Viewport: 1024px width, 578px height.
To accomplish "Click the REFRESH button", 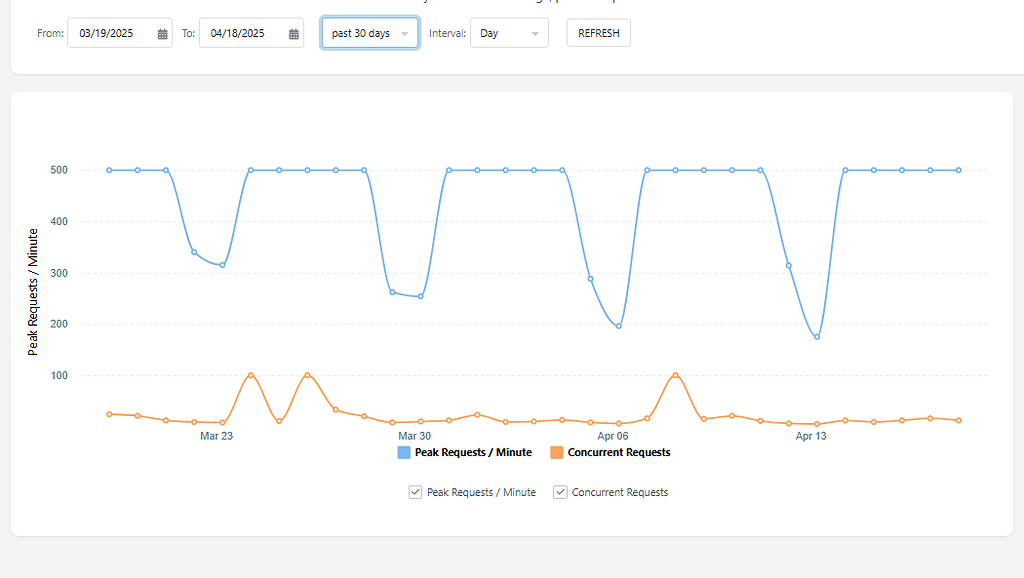I will 598,32.
